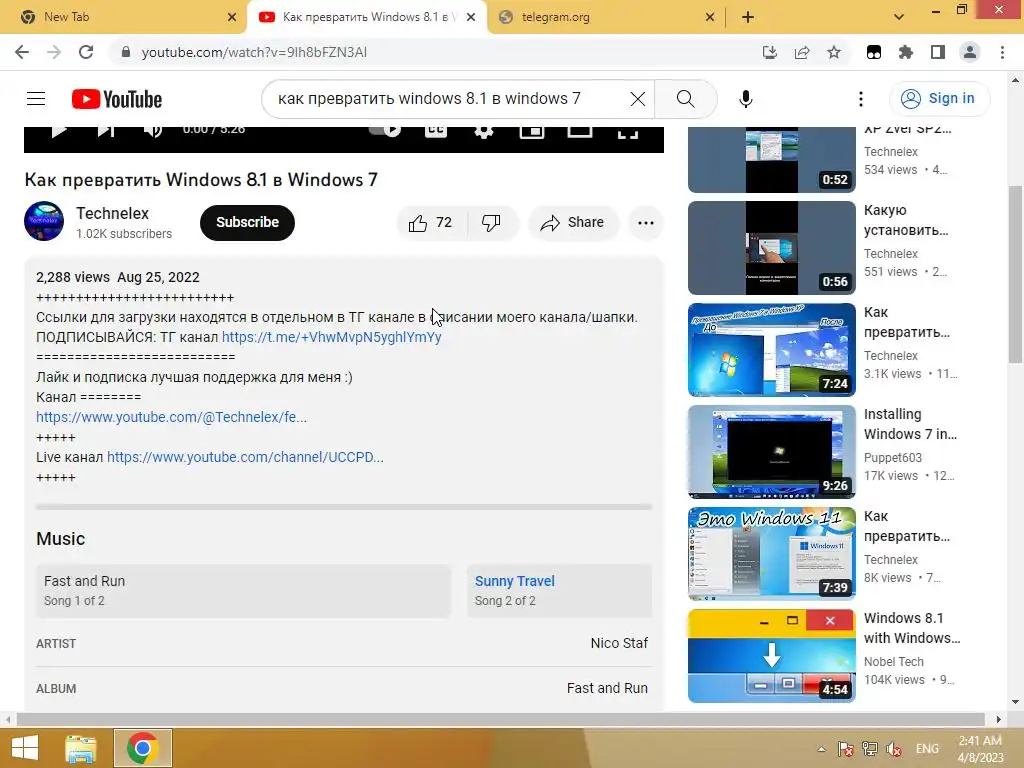Viewport: 1024px width, 768px height.
Task: Open the Technelex channel name link
Action: coord(112,214)
